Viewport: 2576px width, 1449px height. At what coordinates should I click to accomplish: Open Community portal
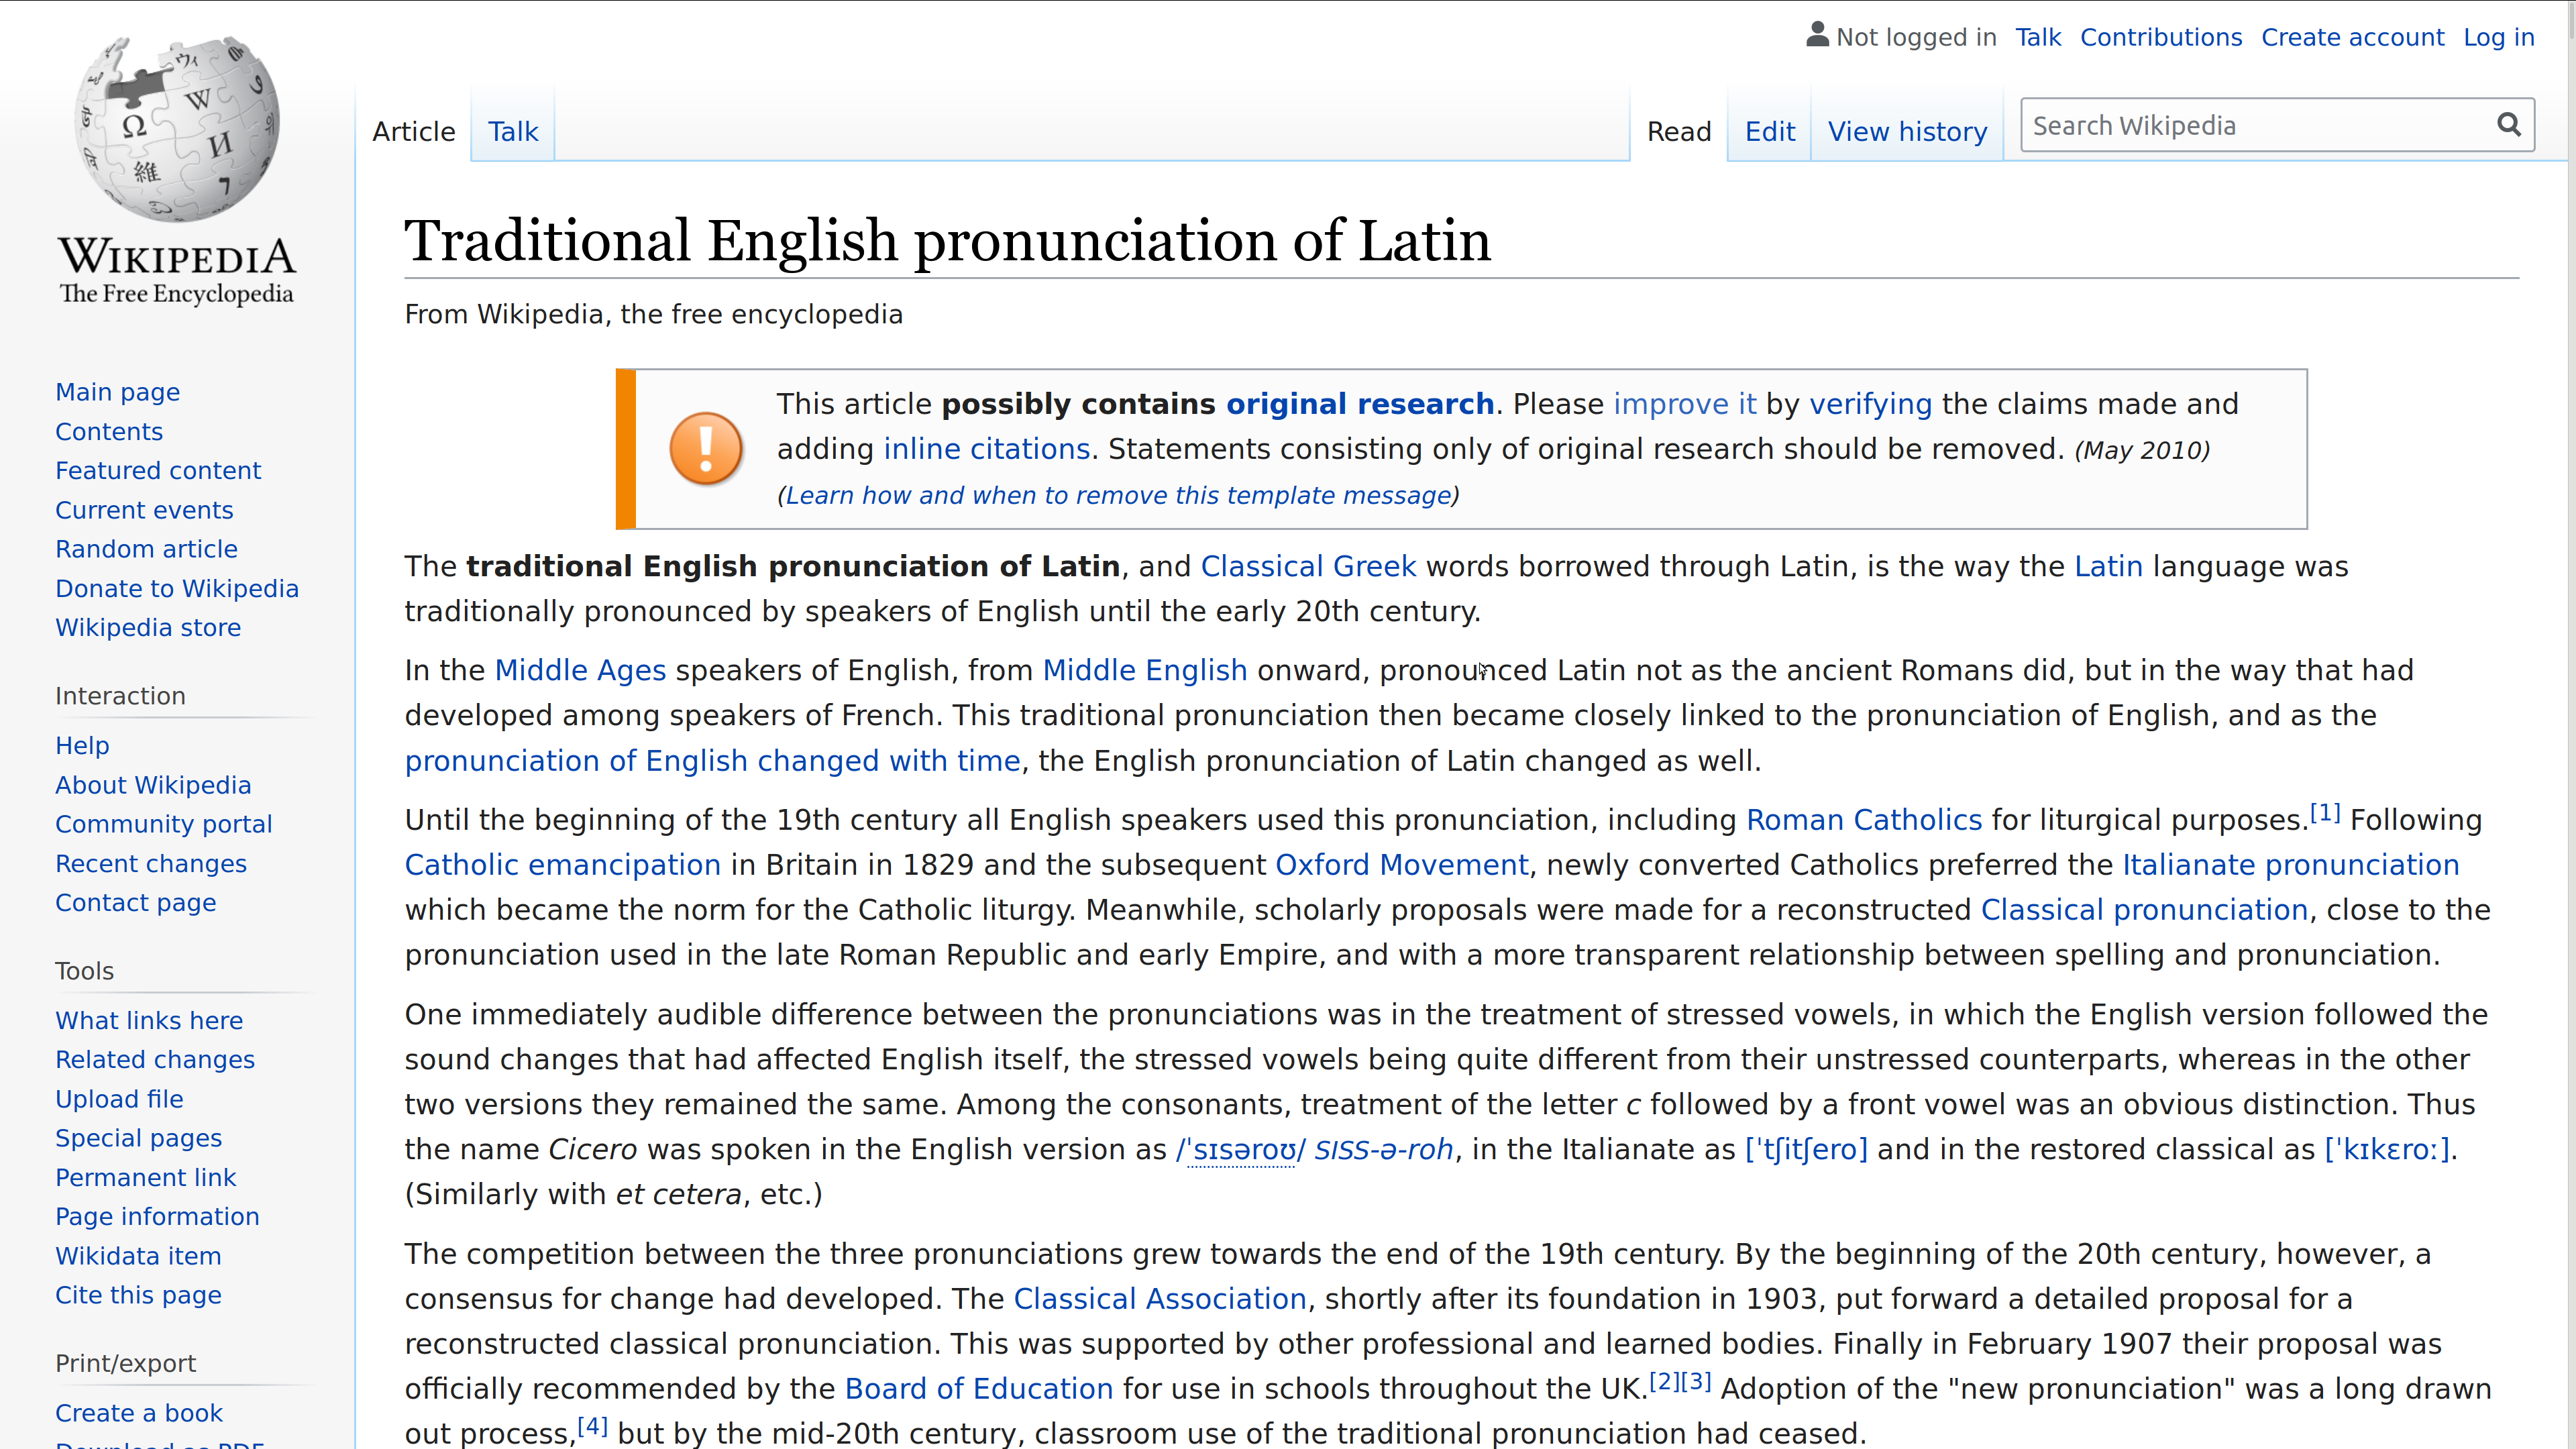tap(164, 824)
